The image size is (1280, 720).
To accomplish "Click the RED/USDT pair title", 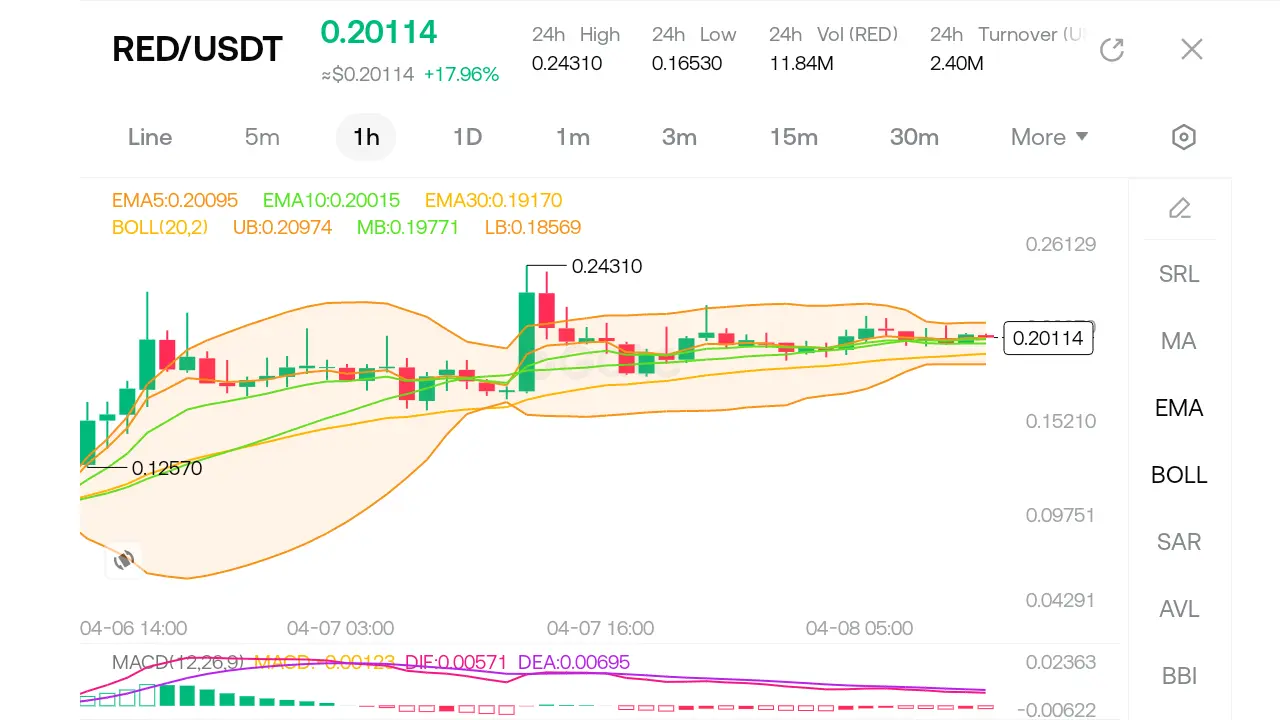I will tap(197, 49).
